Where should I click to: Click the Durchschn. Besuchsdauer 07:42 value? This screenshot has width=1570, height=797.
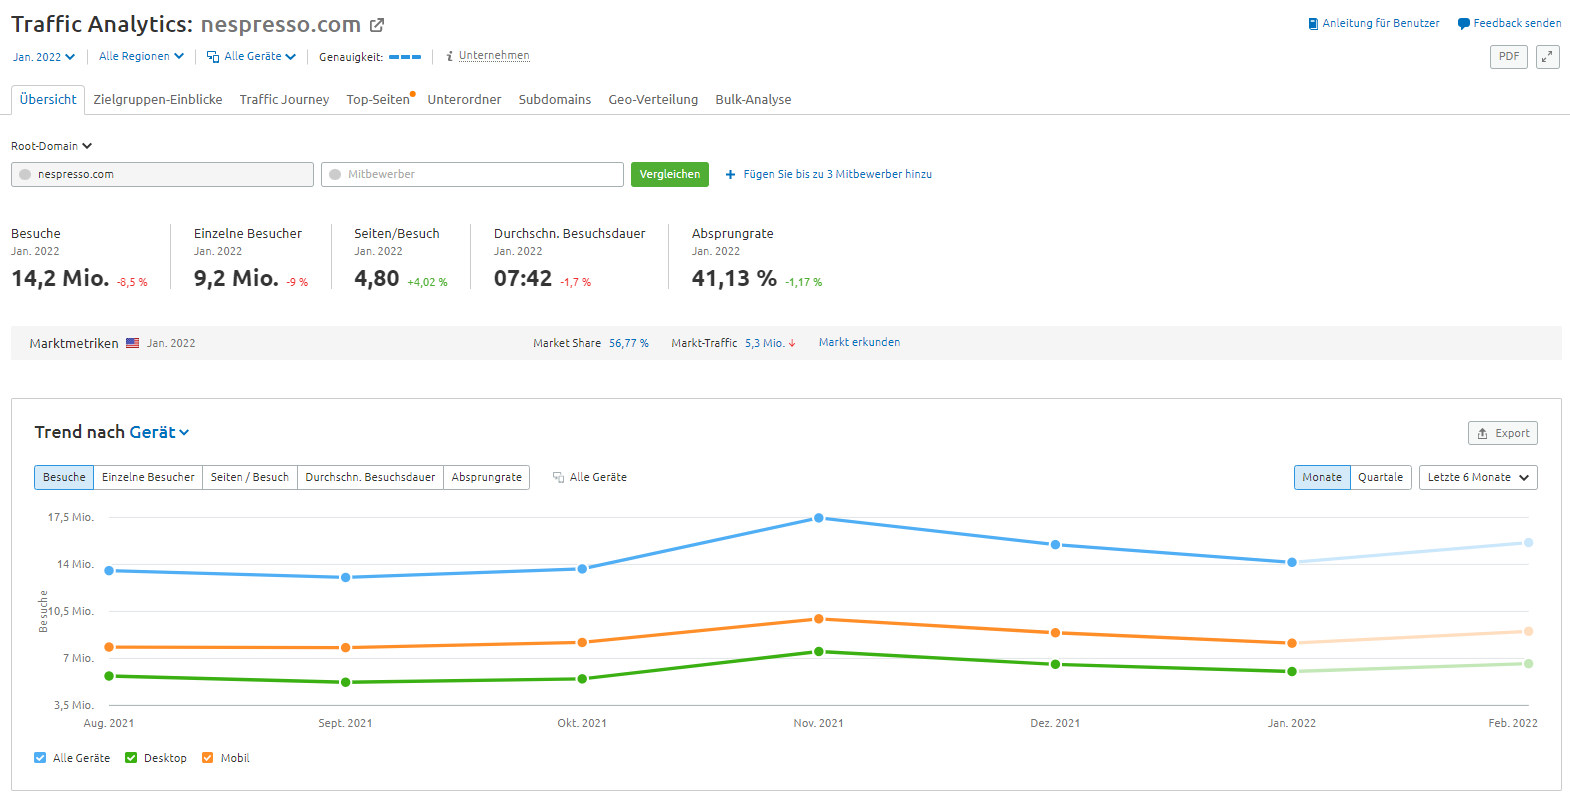523,278
